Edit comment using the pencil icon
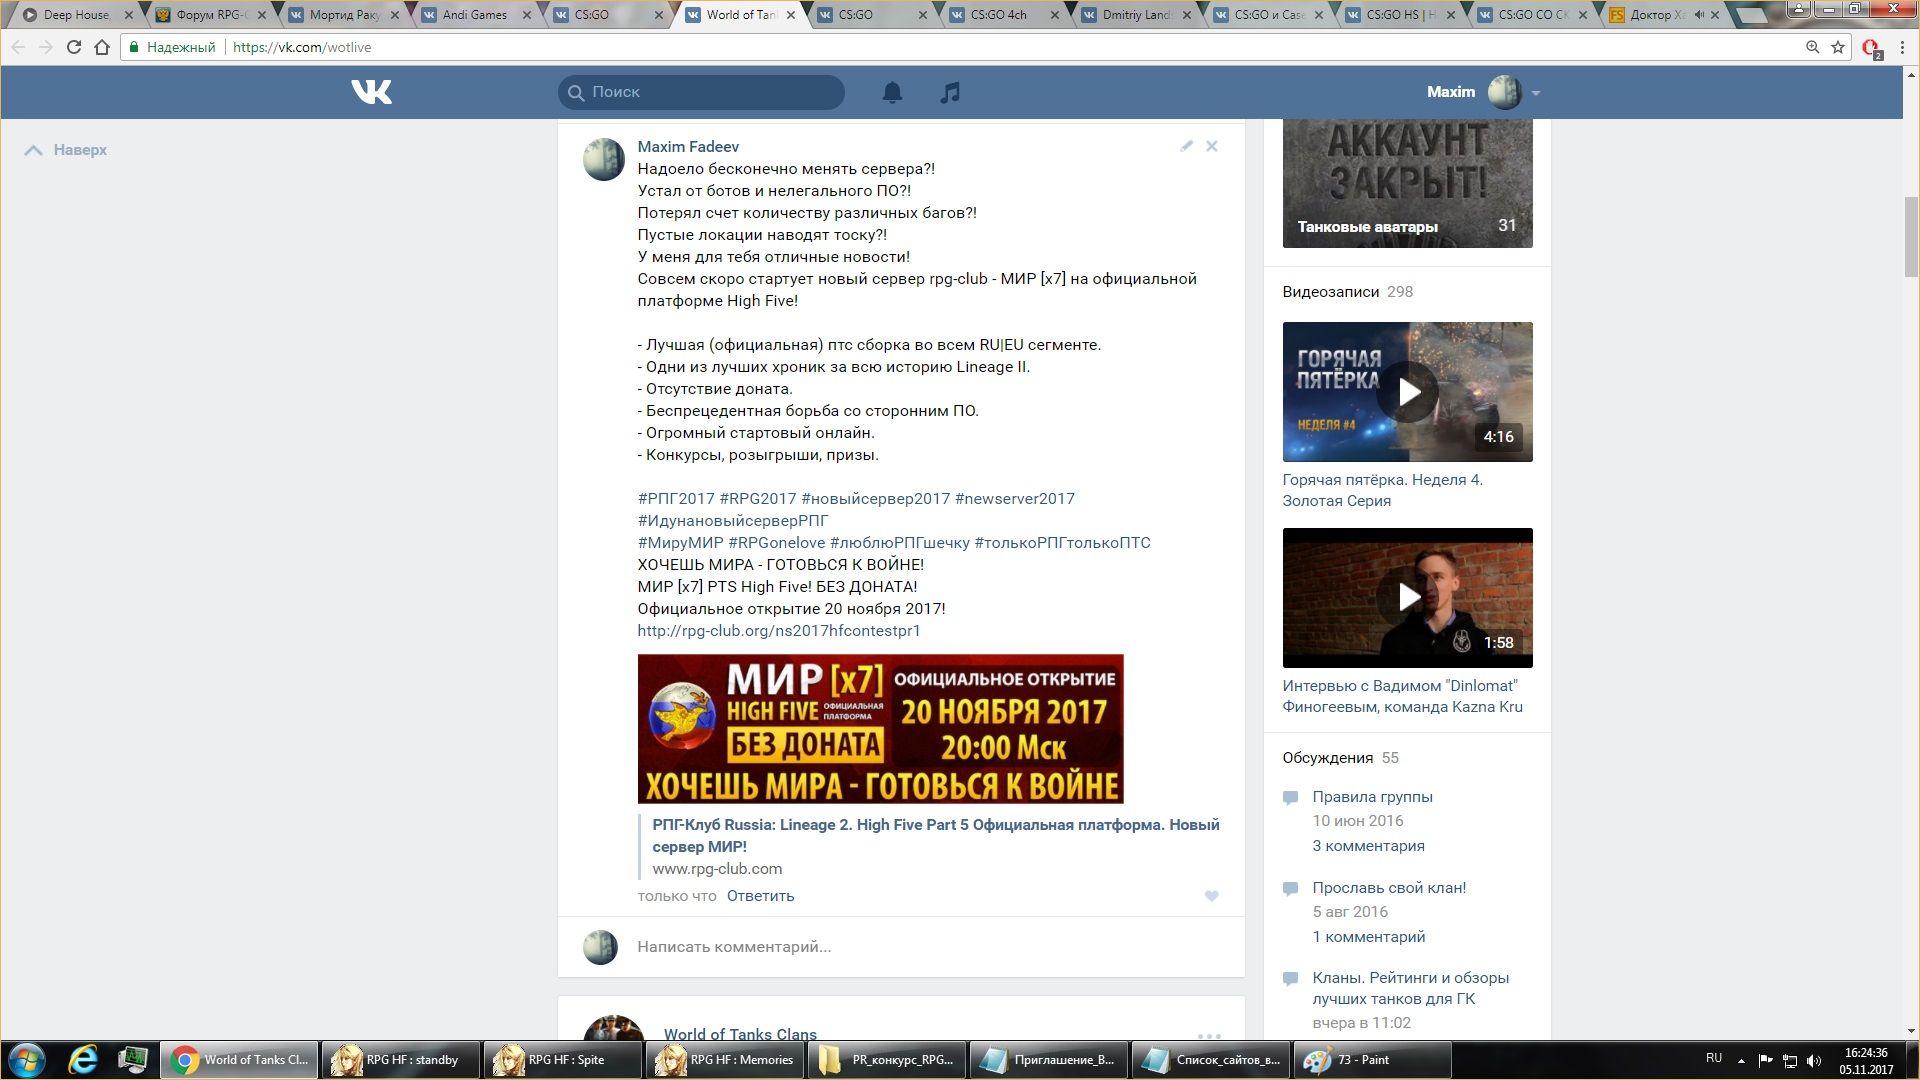Screen dimensions: 1920x1080 click(1186, 146)
